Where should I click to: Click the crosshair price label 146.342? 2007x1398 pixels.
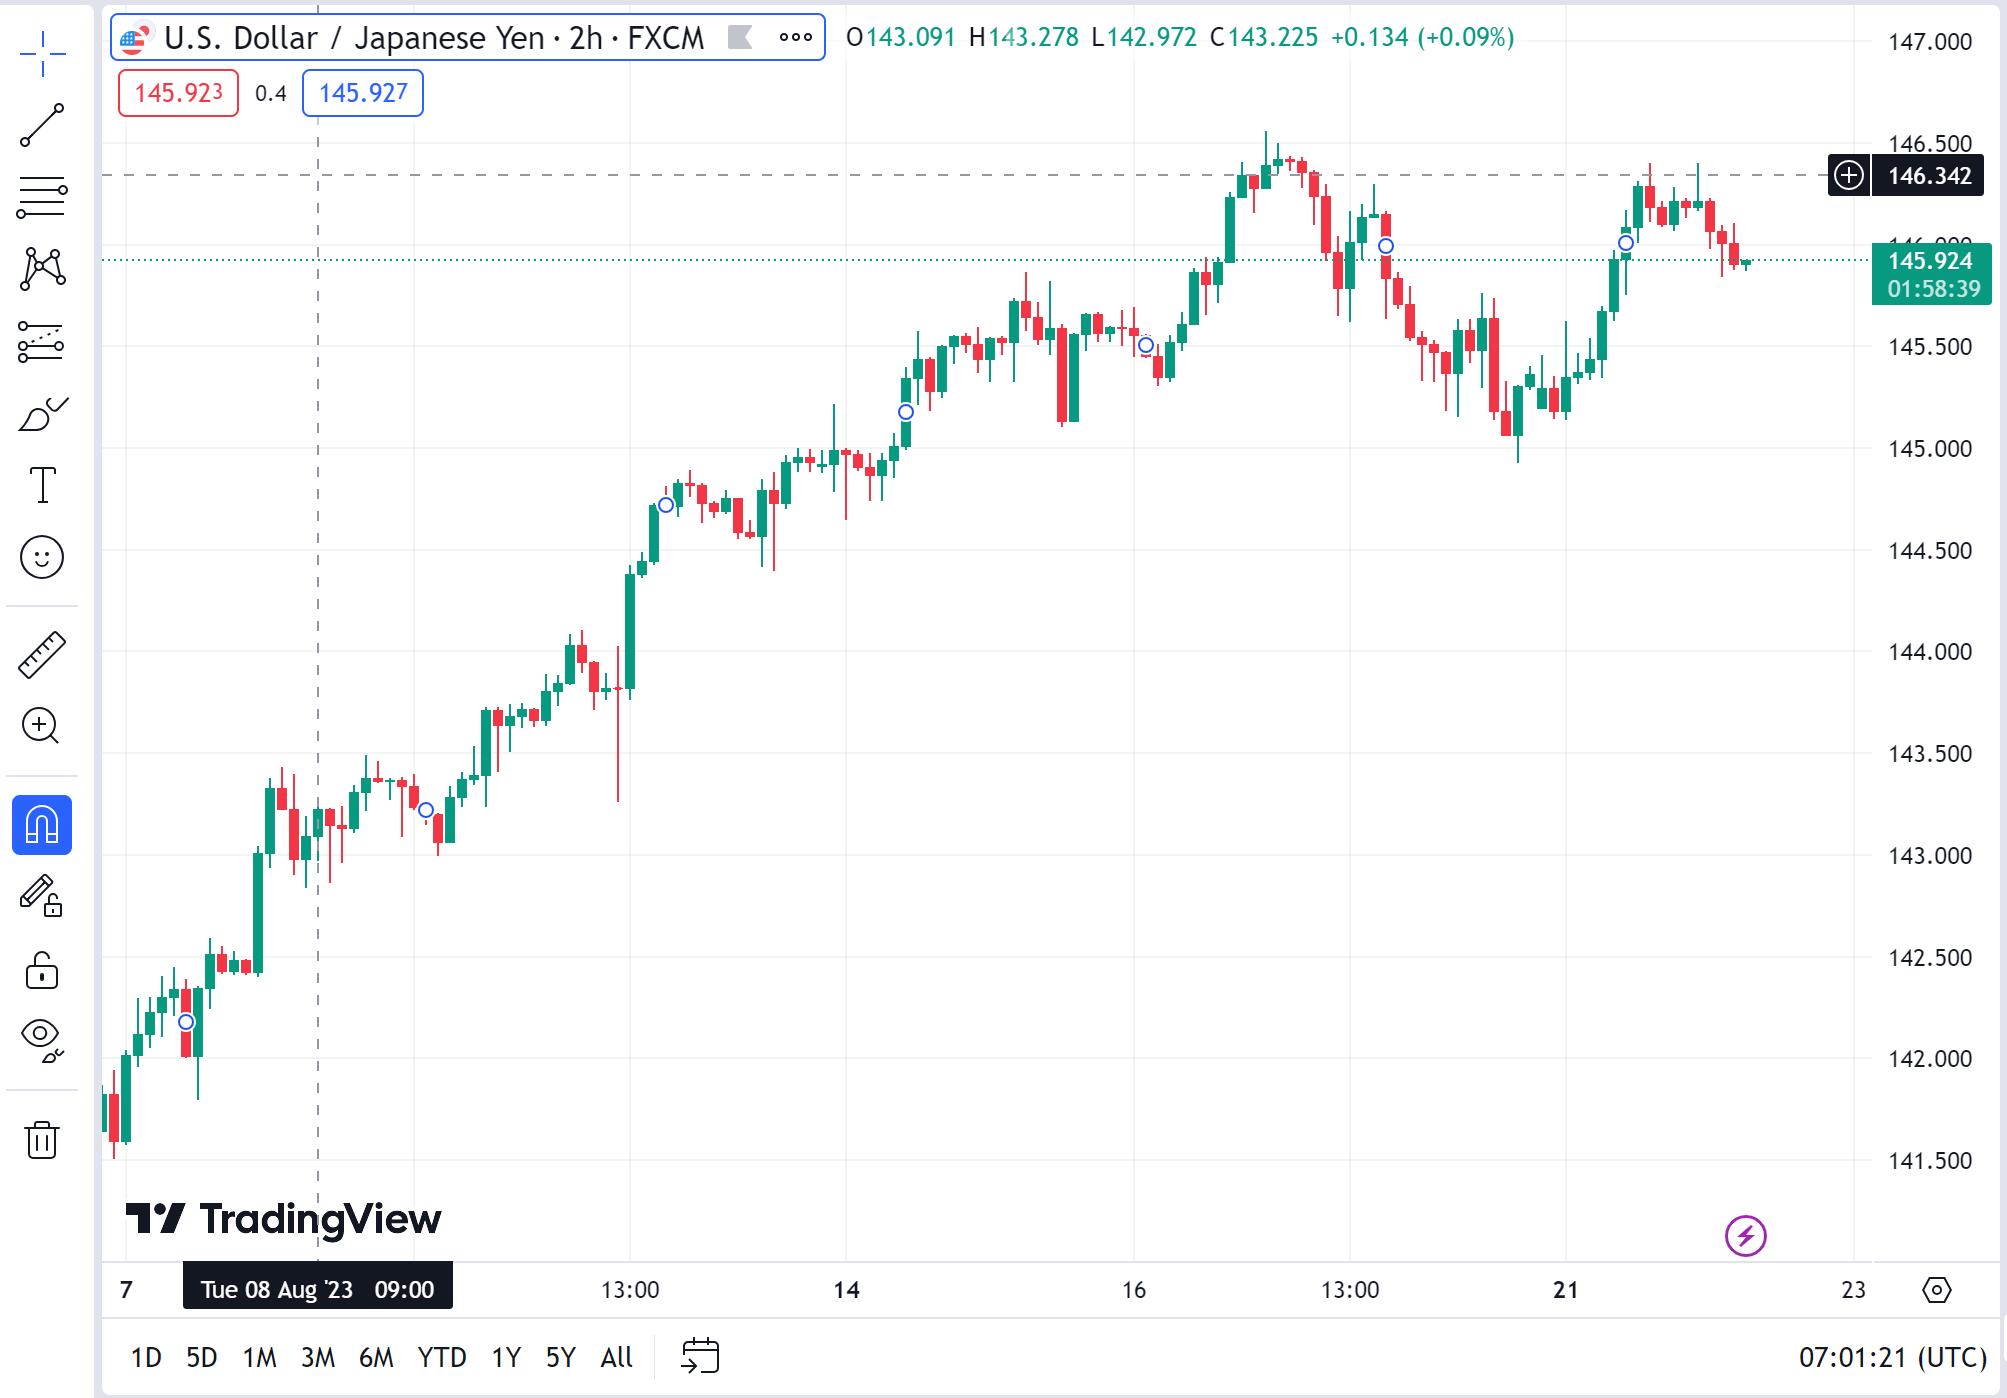tap(1929, 176)
